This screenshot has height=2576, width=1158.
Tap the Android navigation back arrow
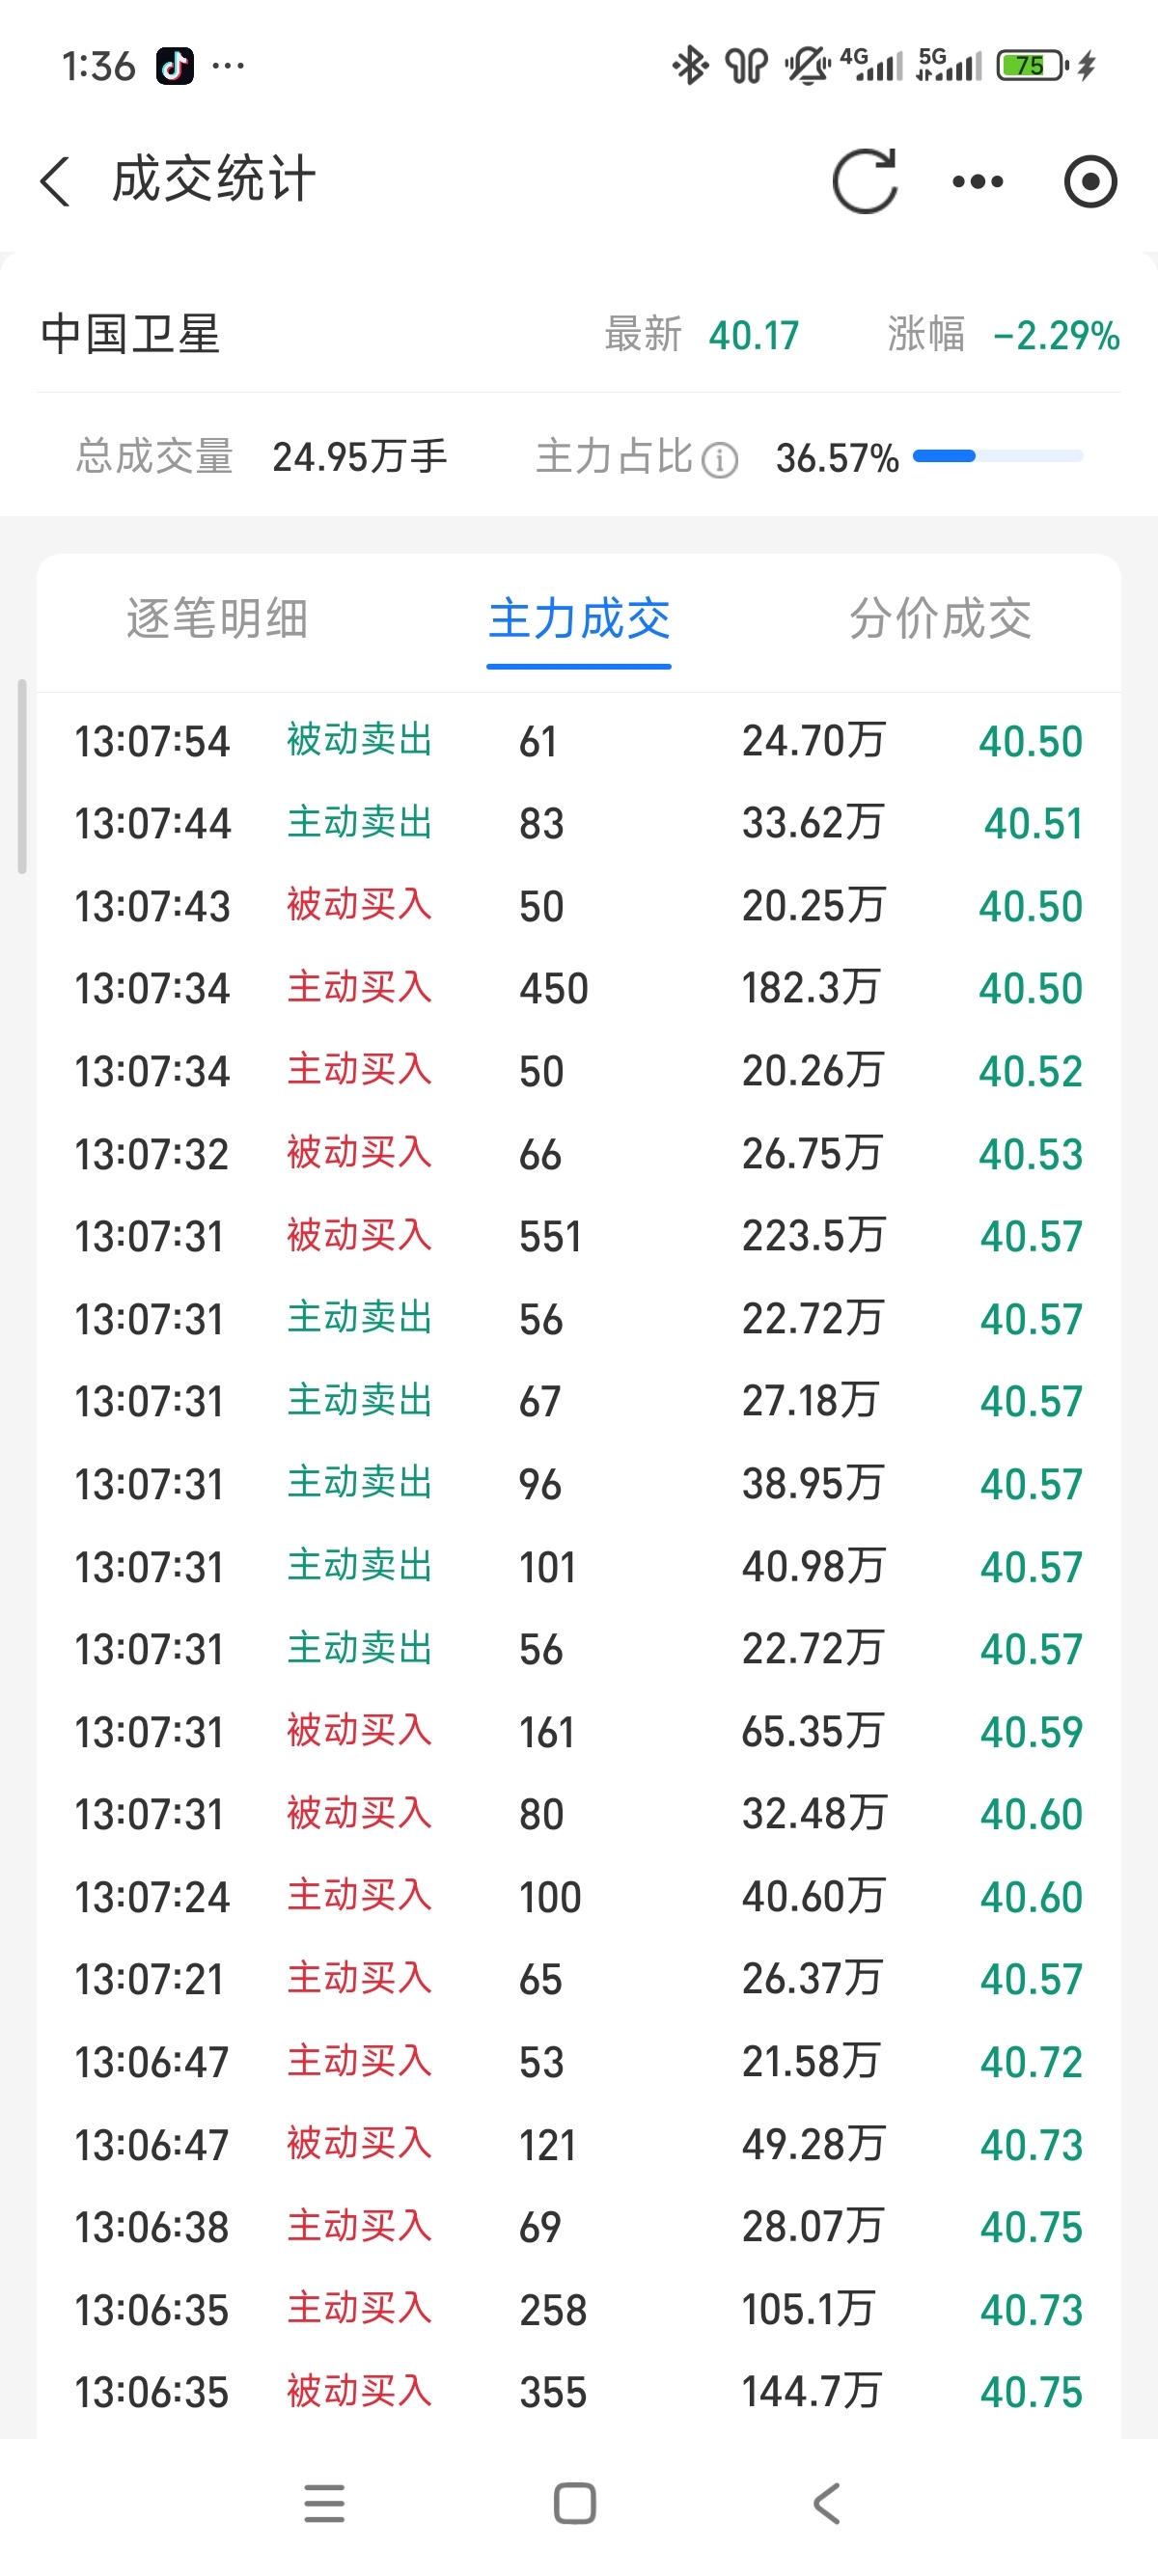(826, 2503)
